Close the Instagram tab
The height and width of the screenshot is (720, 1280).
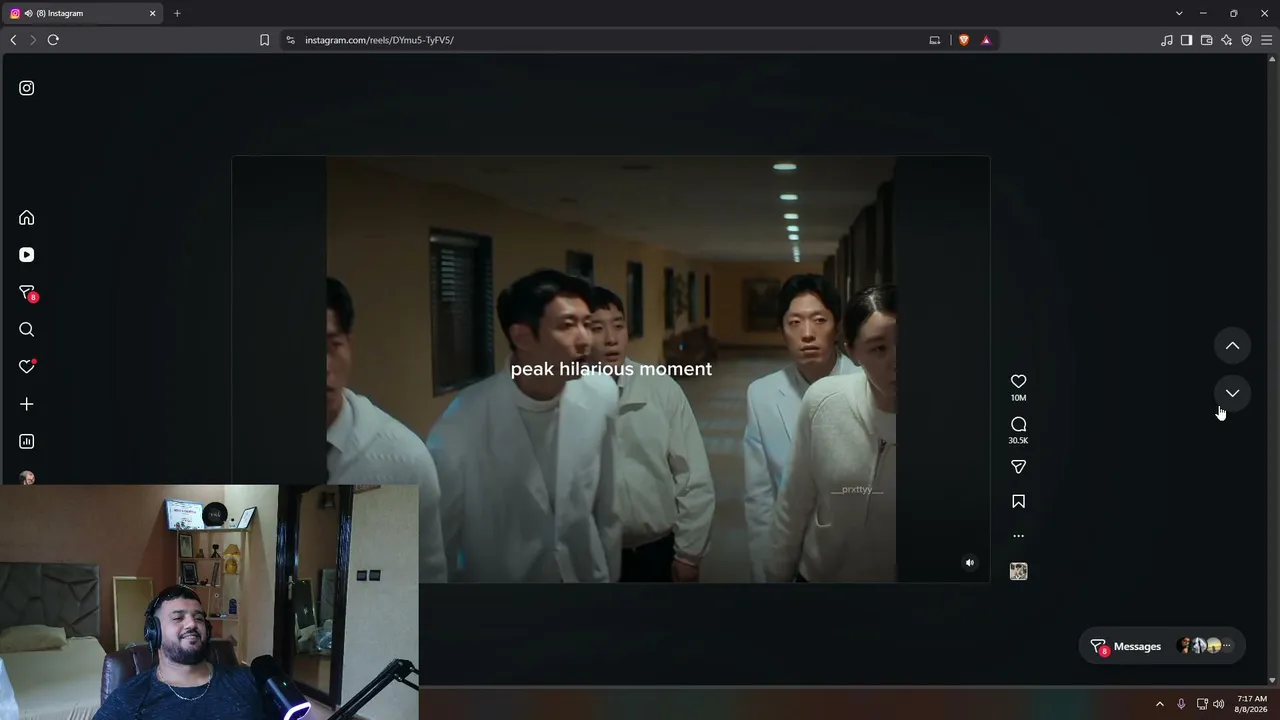click(153, 13)
